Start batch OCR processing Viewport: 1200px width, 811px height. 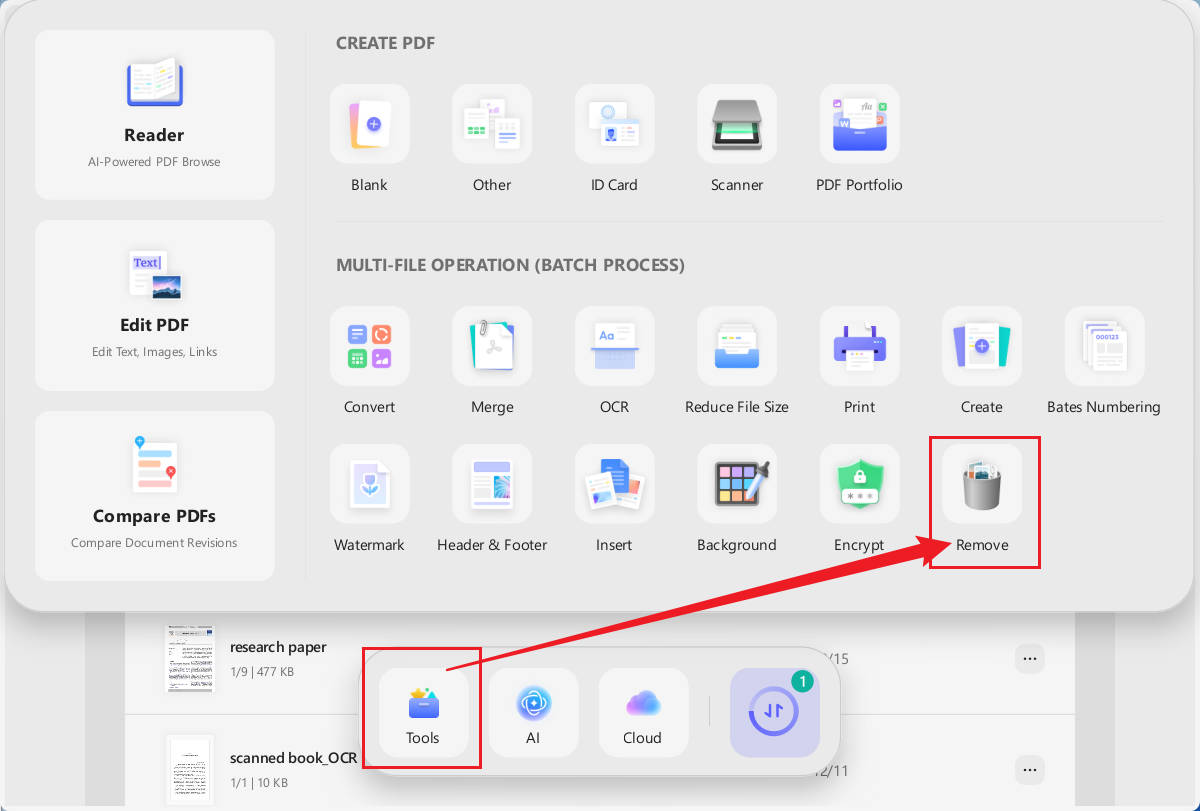(614, 346)
